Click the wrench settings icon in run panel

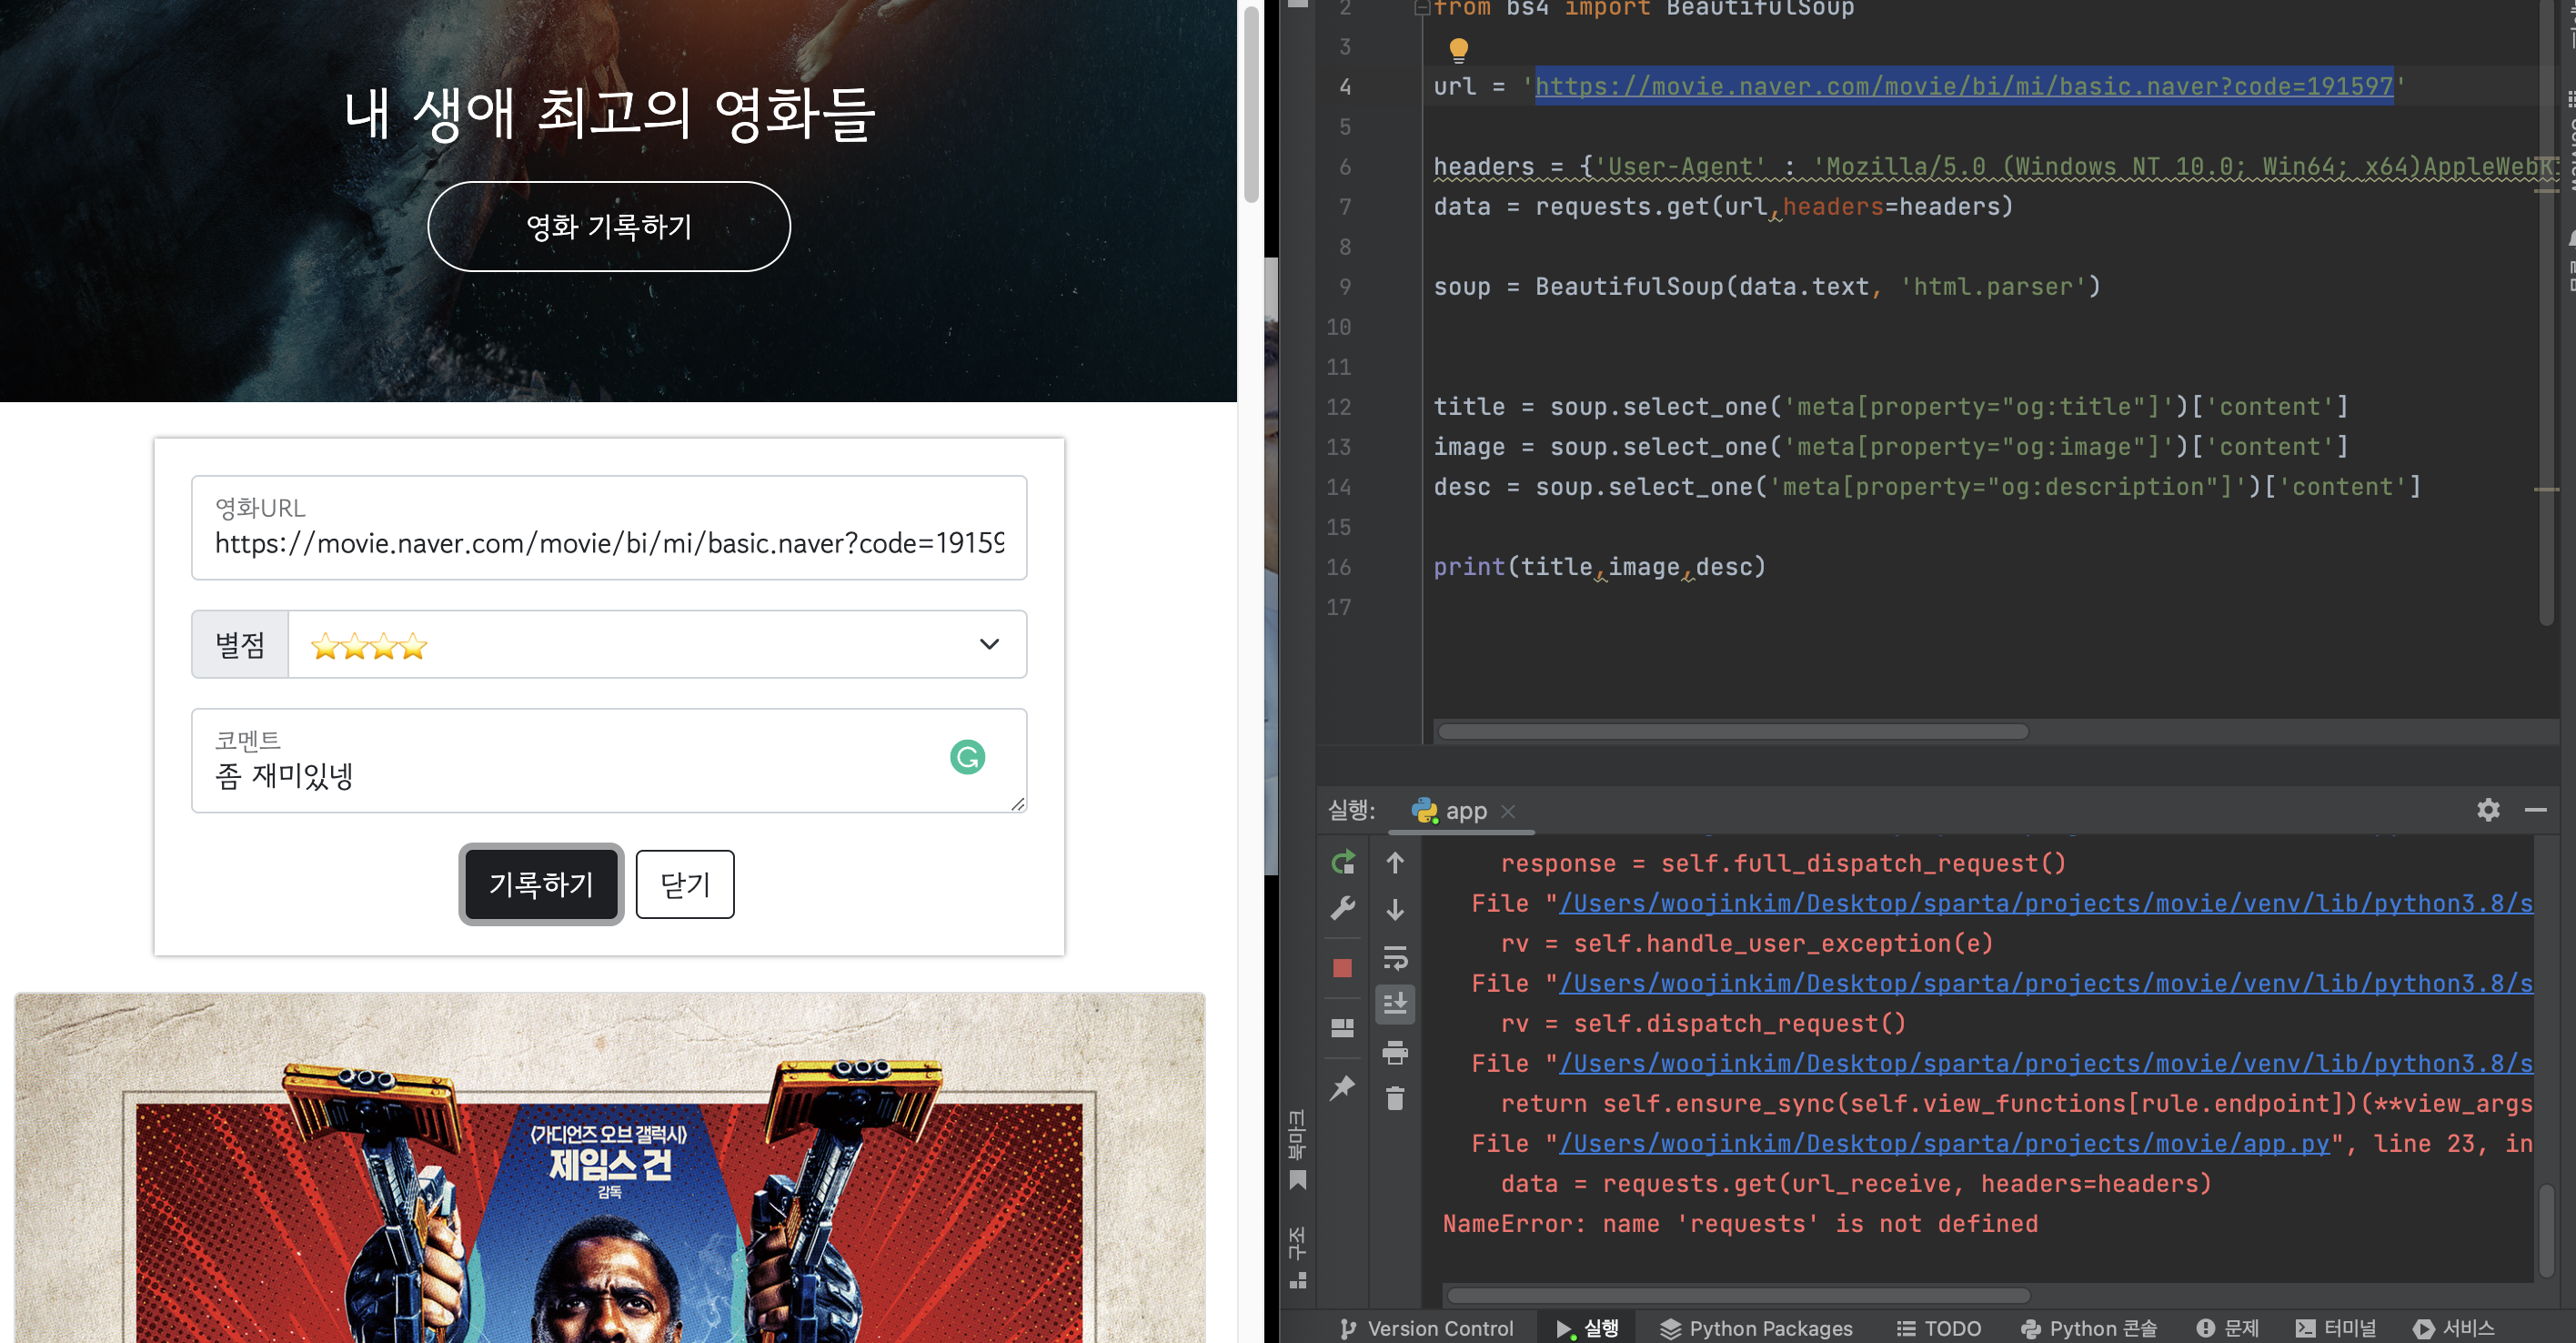[1343, 908]
